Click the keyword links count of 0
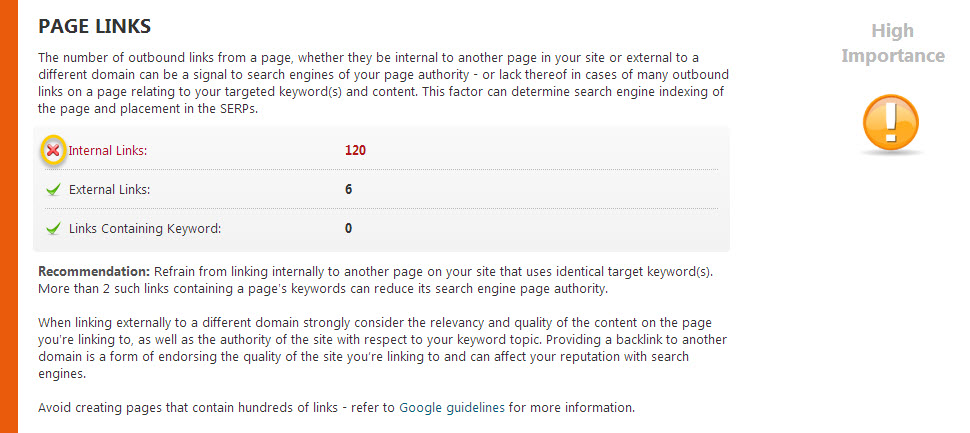The image size is (970, 433). (348, 228)
